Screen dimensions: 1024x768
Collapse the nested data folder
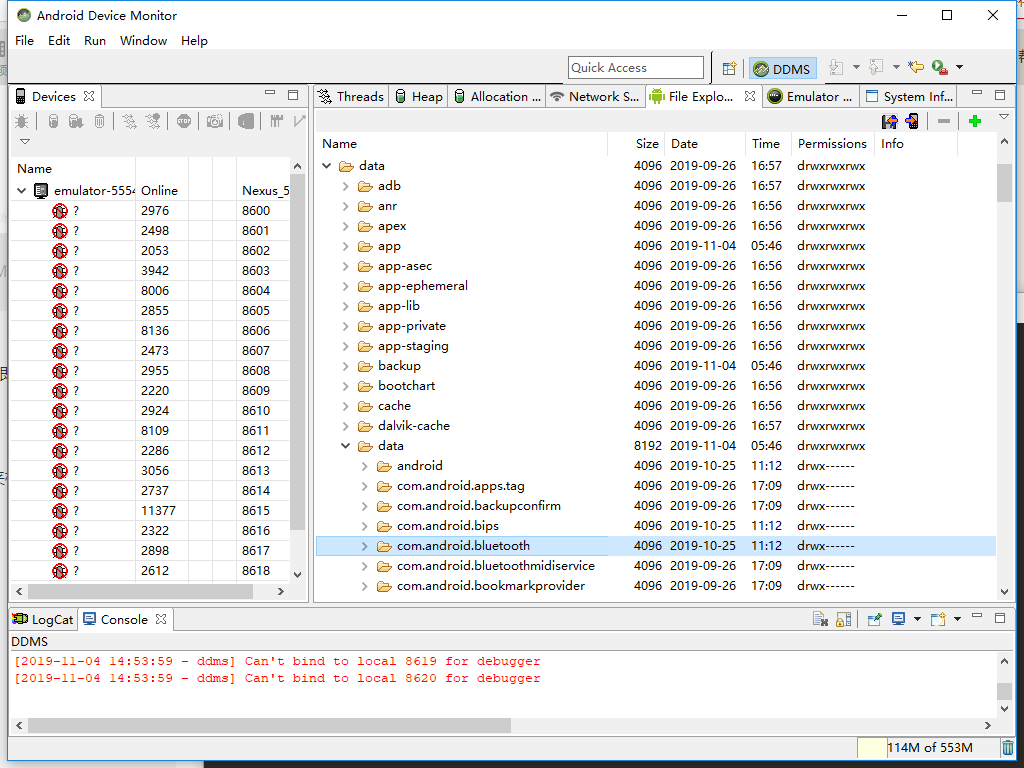345,446
